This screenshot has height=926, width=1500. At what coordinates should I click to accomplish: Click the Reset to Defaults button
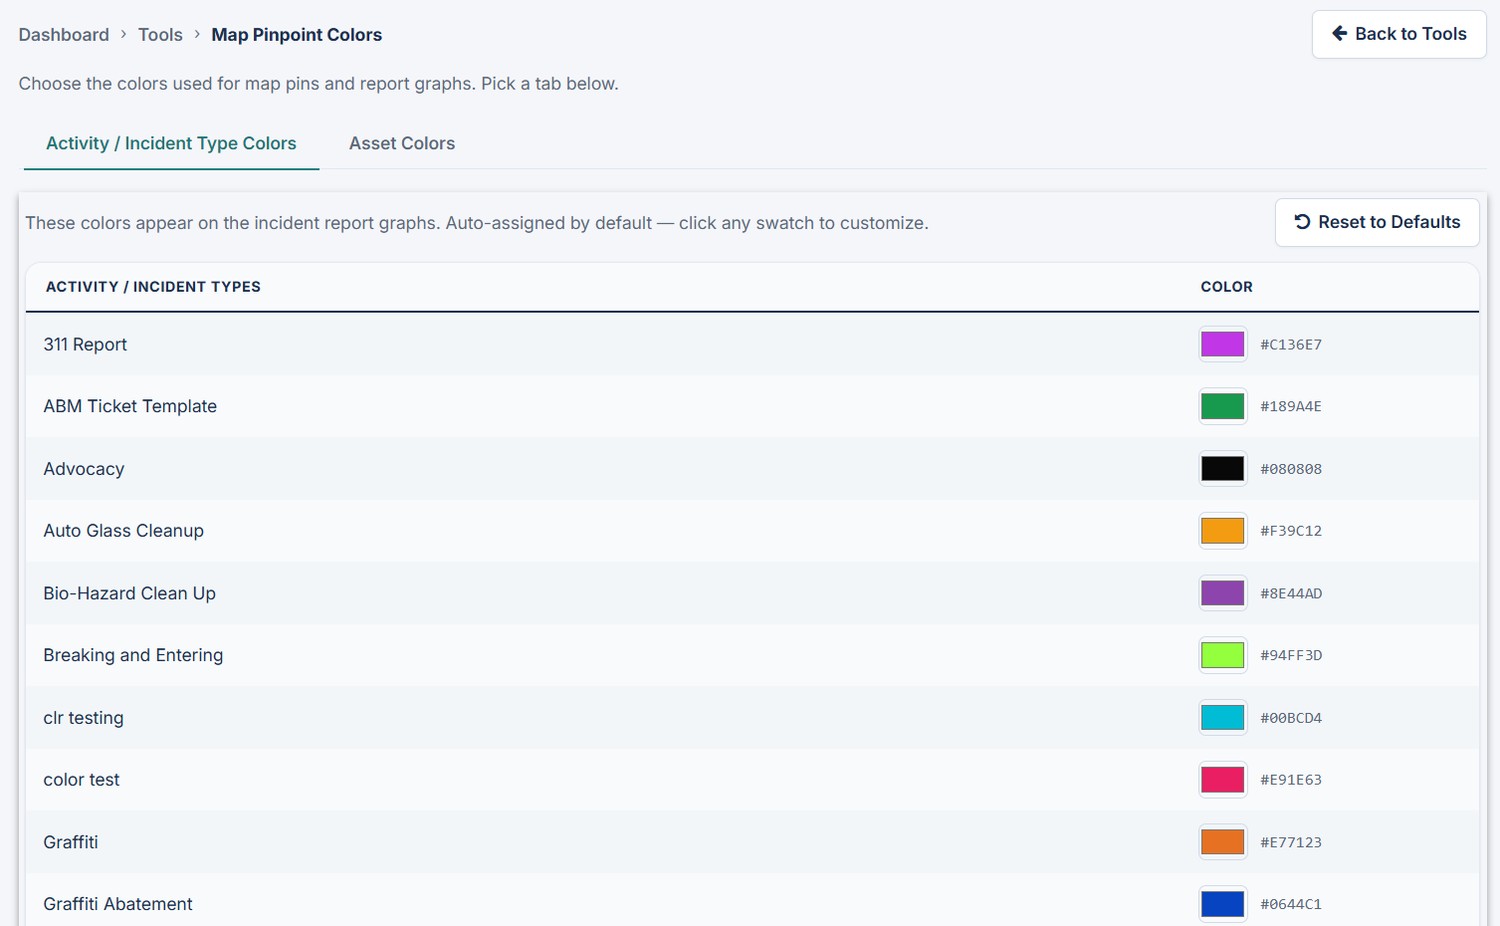pos(1377,222)
